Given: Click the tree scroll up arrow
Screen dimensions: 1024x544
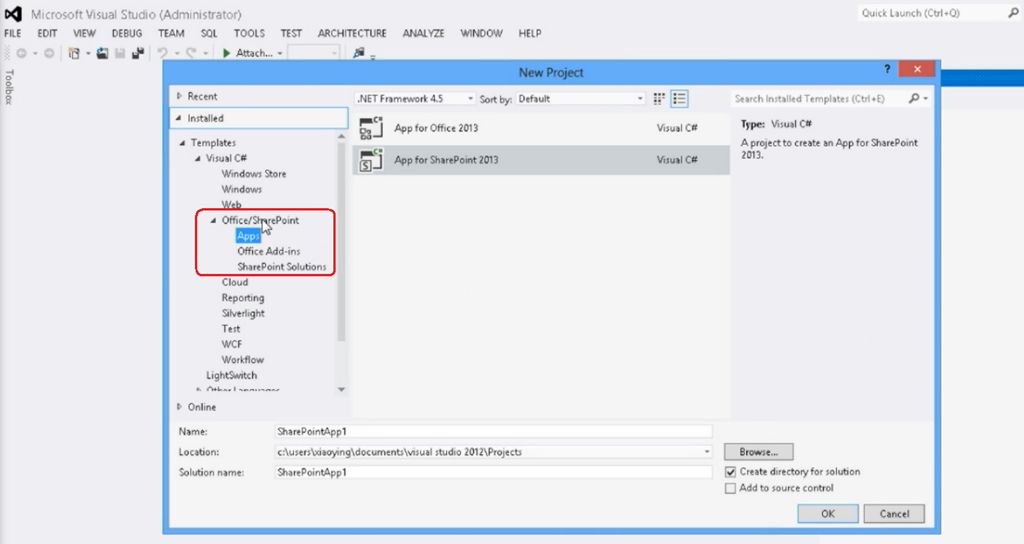Looking at the screenshot, I should click(341, 136).
